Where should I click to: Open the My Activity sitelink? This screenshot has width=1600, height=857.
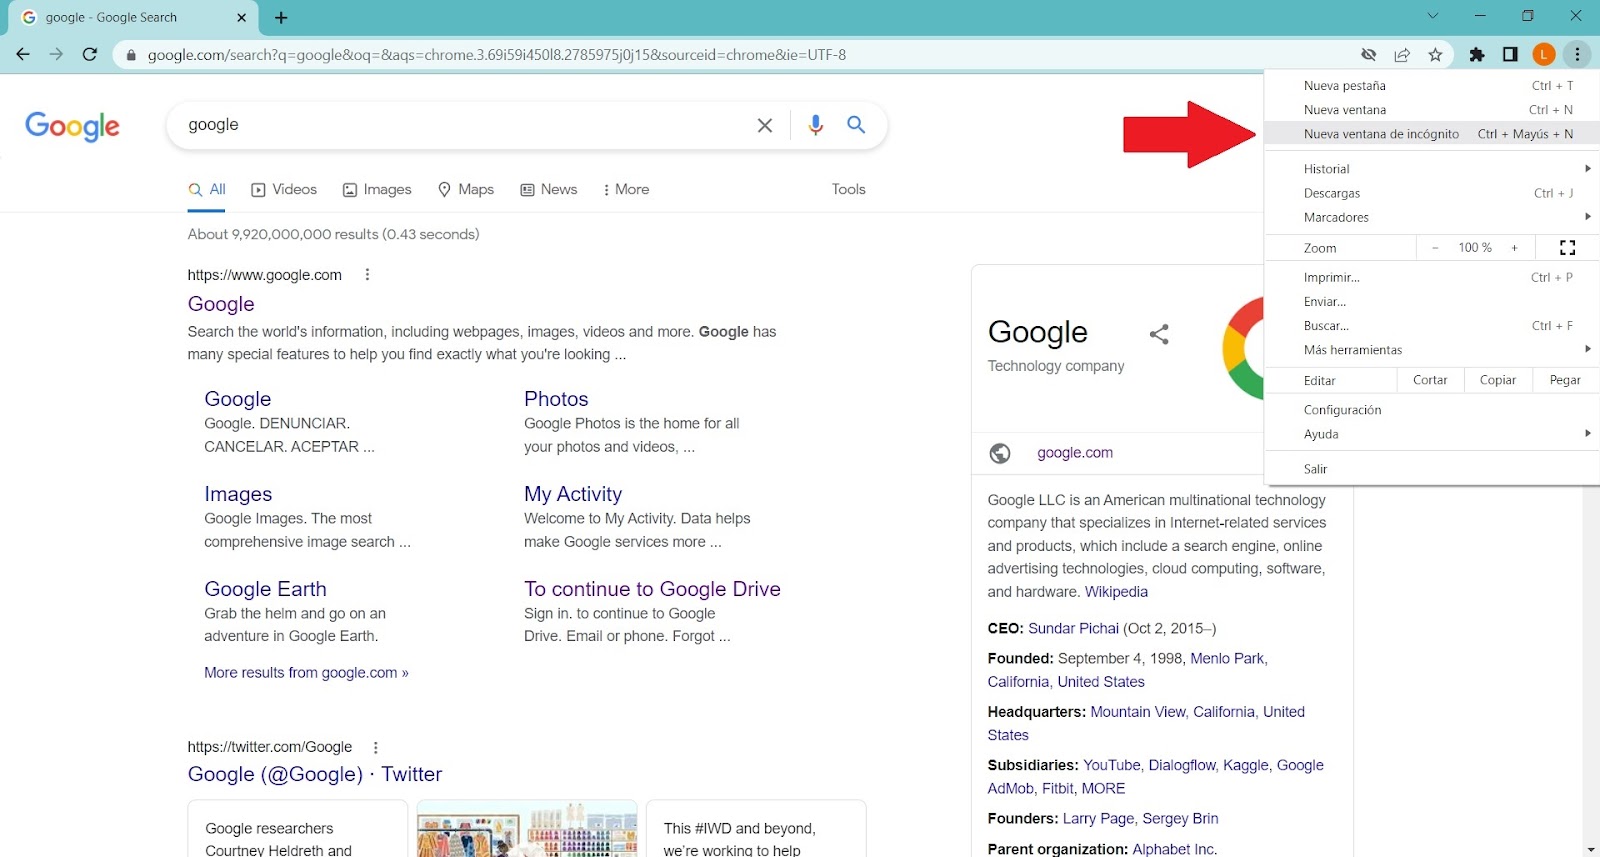[x=573, y=494]
